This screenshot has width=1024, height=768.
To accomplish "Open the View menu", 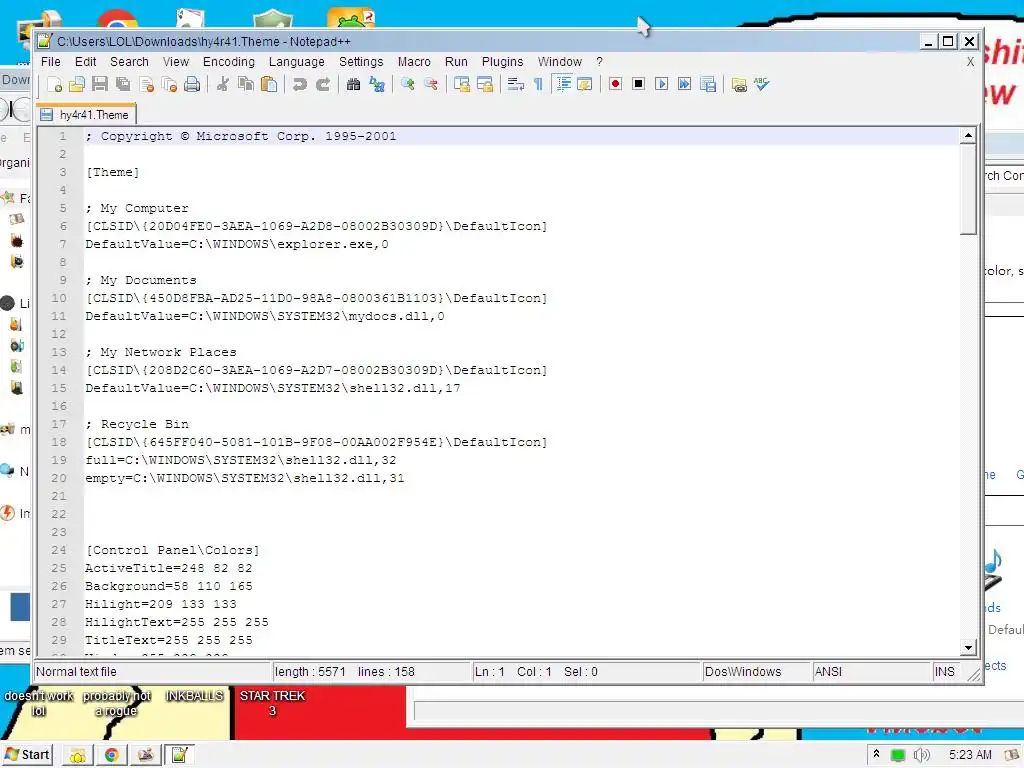I will click(176, 61).
